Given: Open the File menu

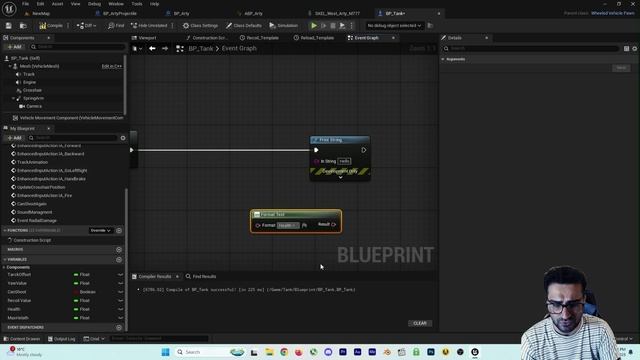Looking at the screenshot, I should coord(25,4).
